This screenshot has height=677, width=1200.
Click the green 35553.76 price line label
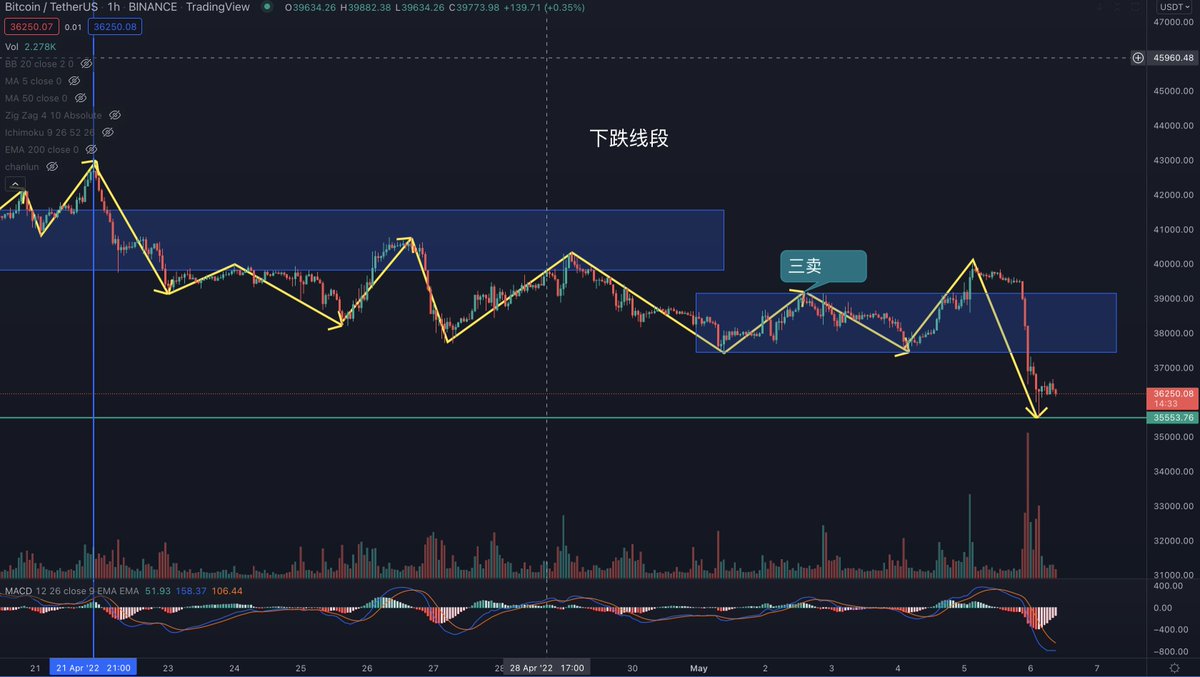point(1173,417)
